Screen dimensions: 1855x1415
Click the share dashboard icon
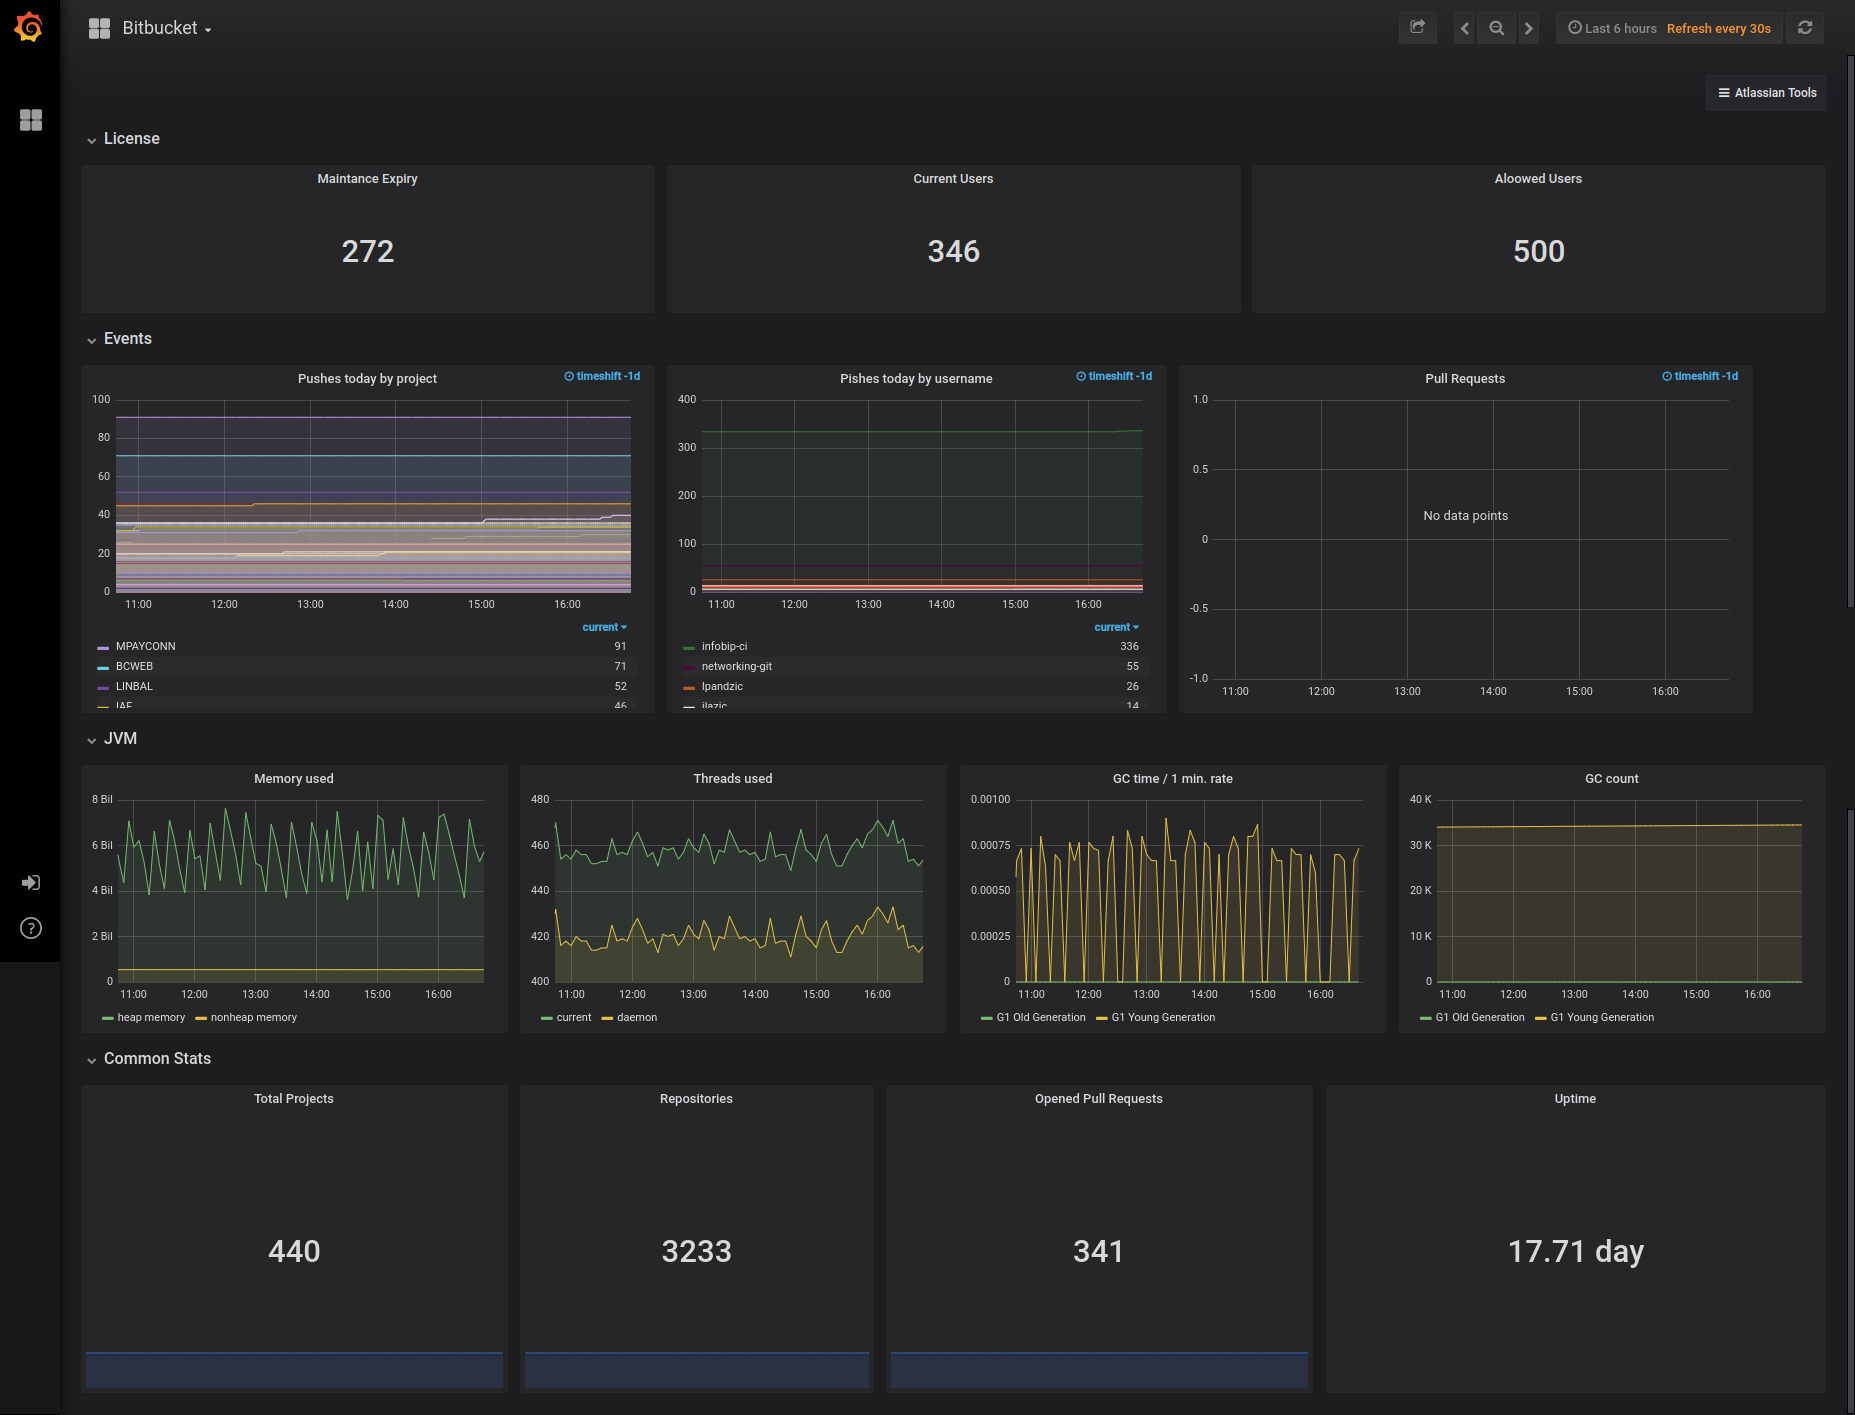click(x=1417, y=28)
